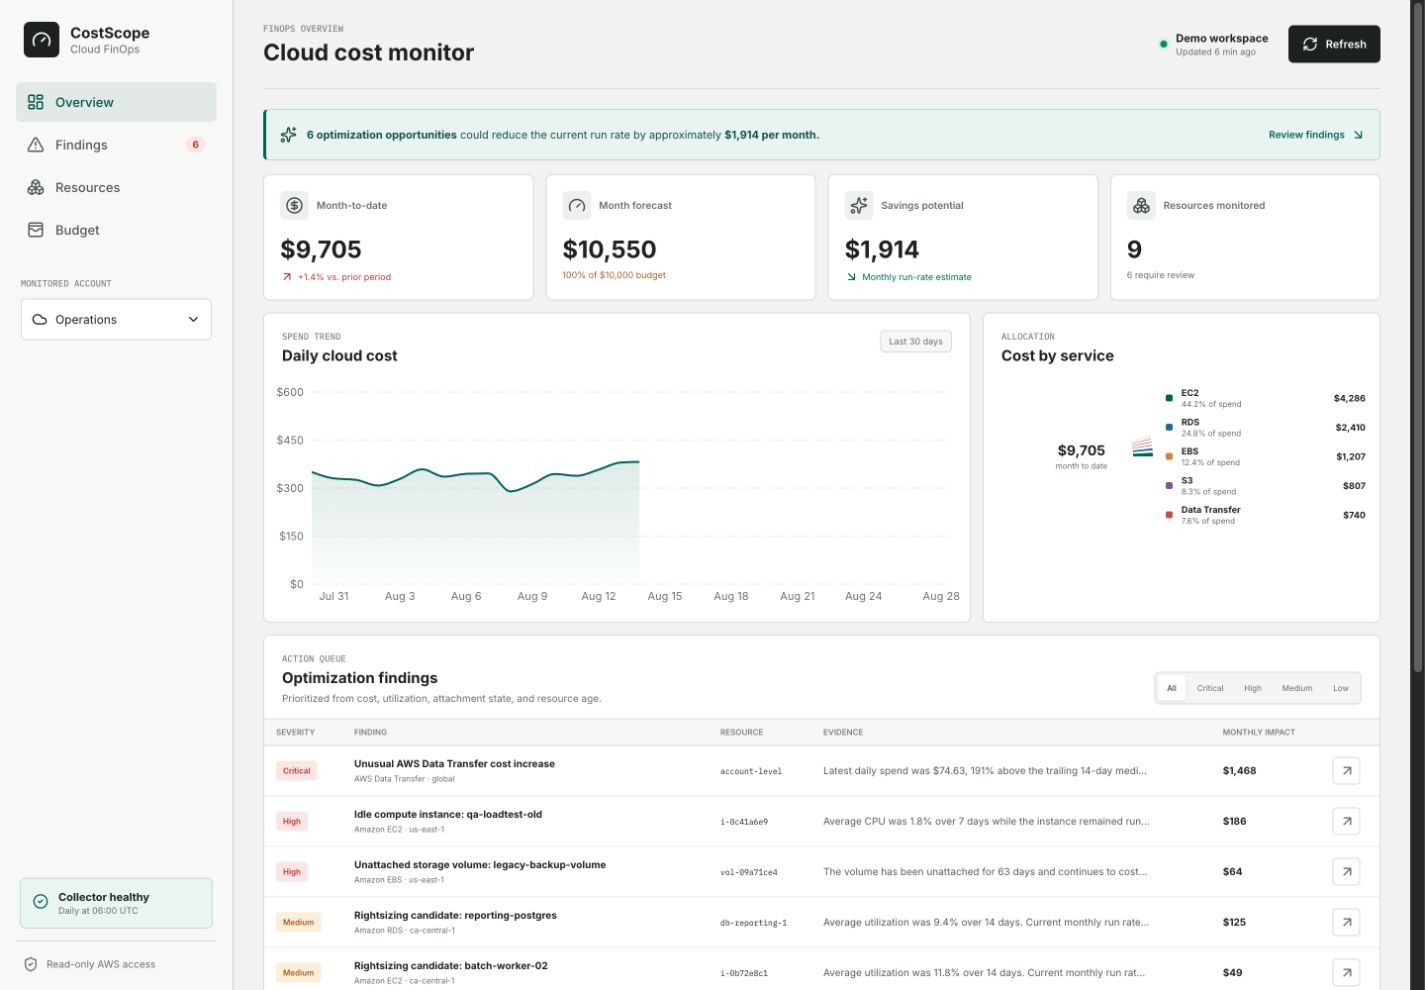This screenshot has height=990, width=1425.
Task: Open the Resources page in the sidebar
Action: coord(116,187)
